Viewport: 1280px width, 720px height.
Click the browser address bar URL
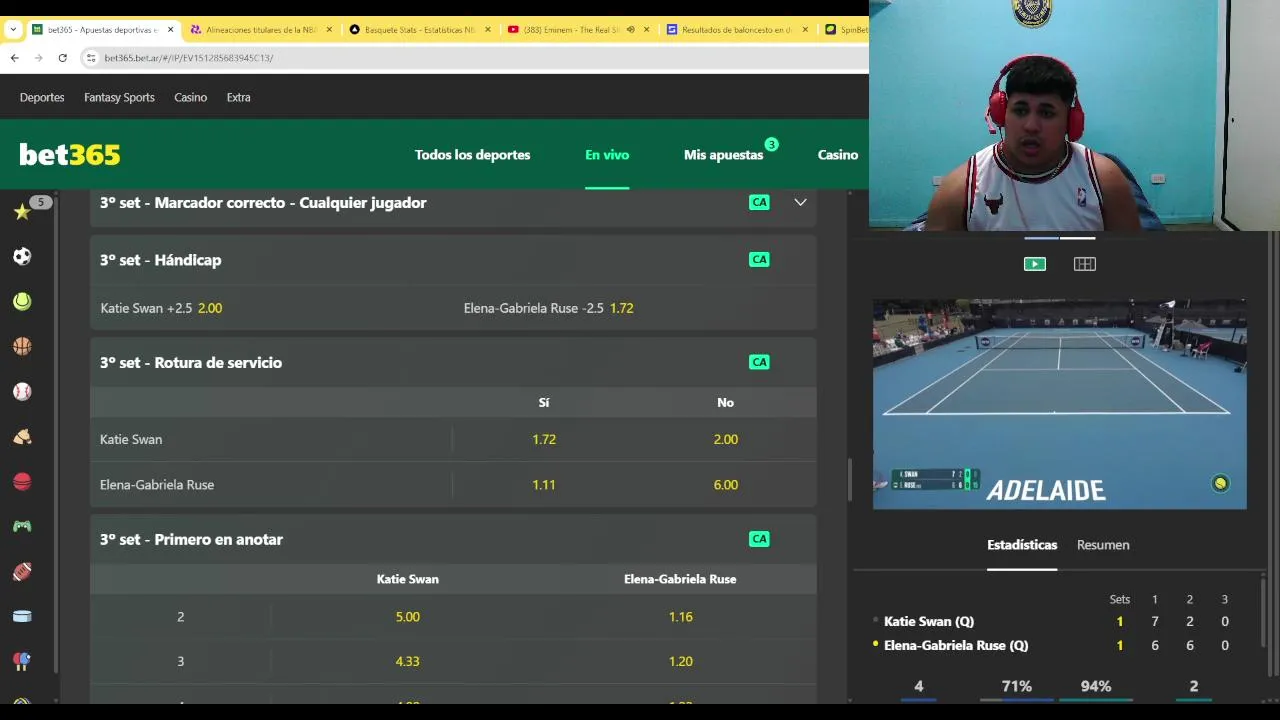click(189, 58)
